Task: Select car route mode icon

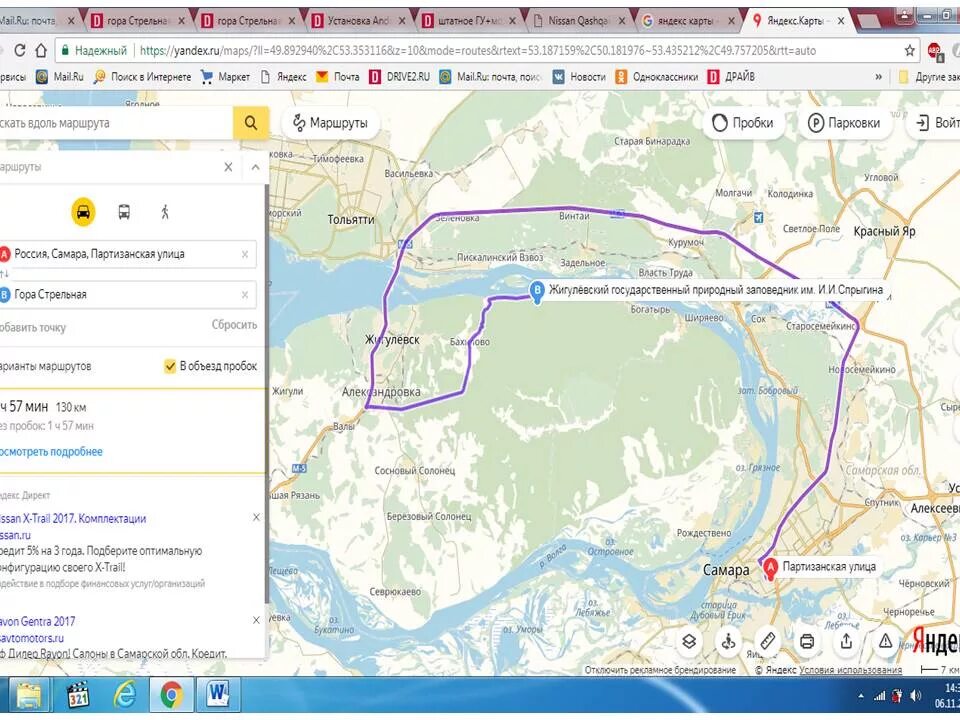Action: click(x=83, y=212)
